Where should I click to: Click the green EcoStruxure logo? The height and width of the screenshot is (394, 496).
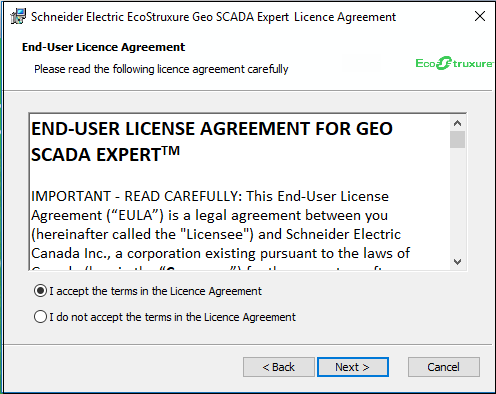click(454, 63)
